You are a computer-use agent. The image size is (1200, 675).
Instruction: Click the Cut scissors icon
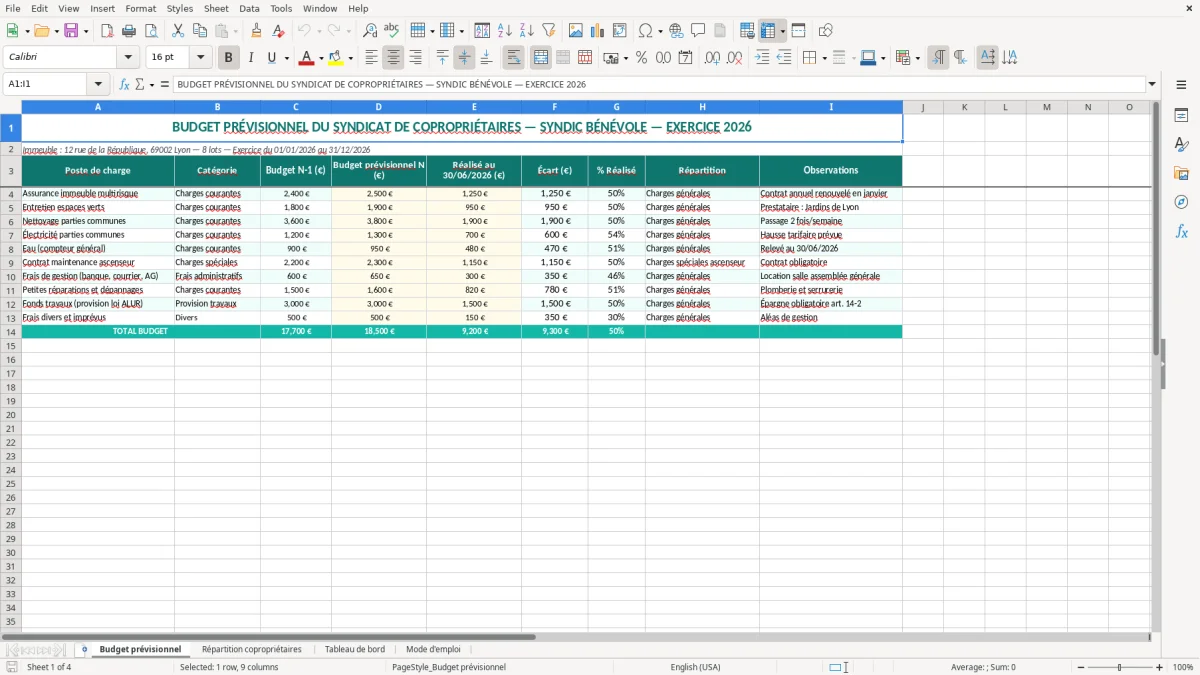(178, 31)
